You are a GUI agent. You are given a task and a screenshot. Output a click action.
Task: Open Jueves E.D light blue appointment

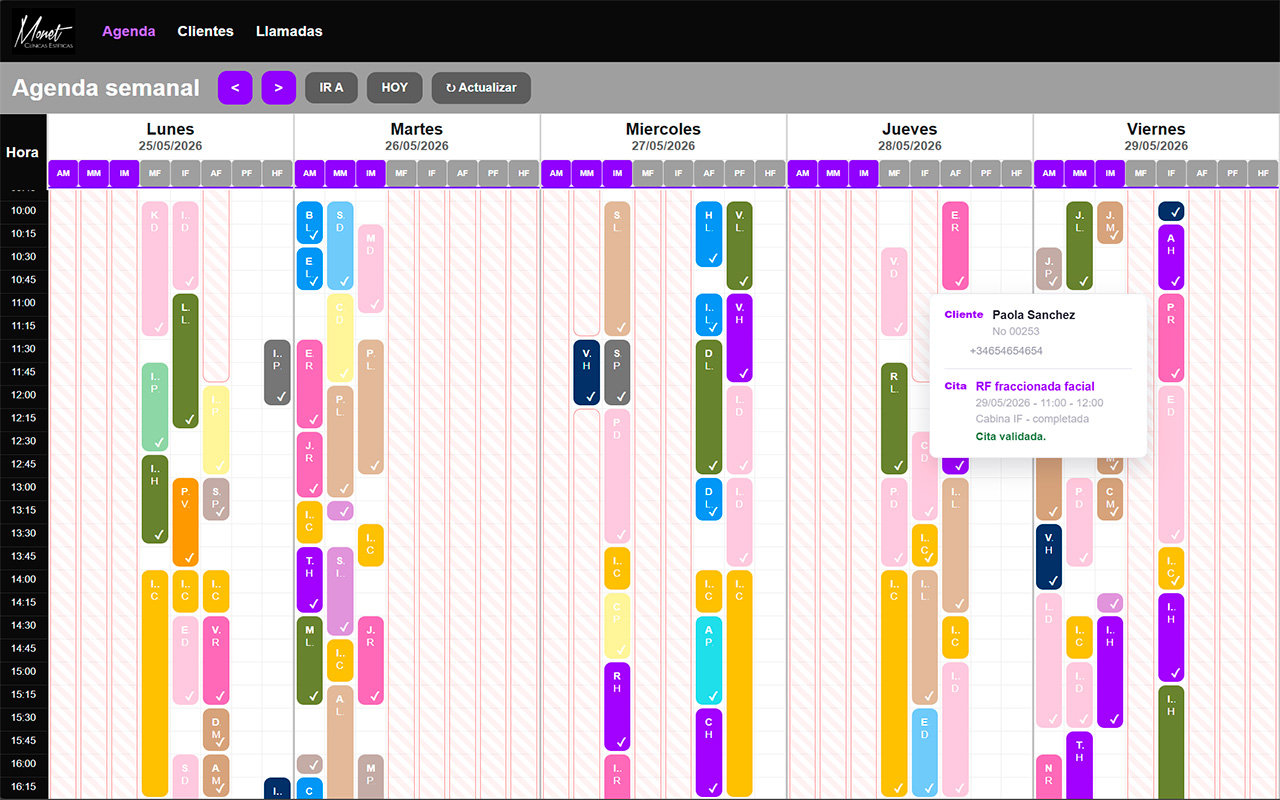click(x=925, y=753)
